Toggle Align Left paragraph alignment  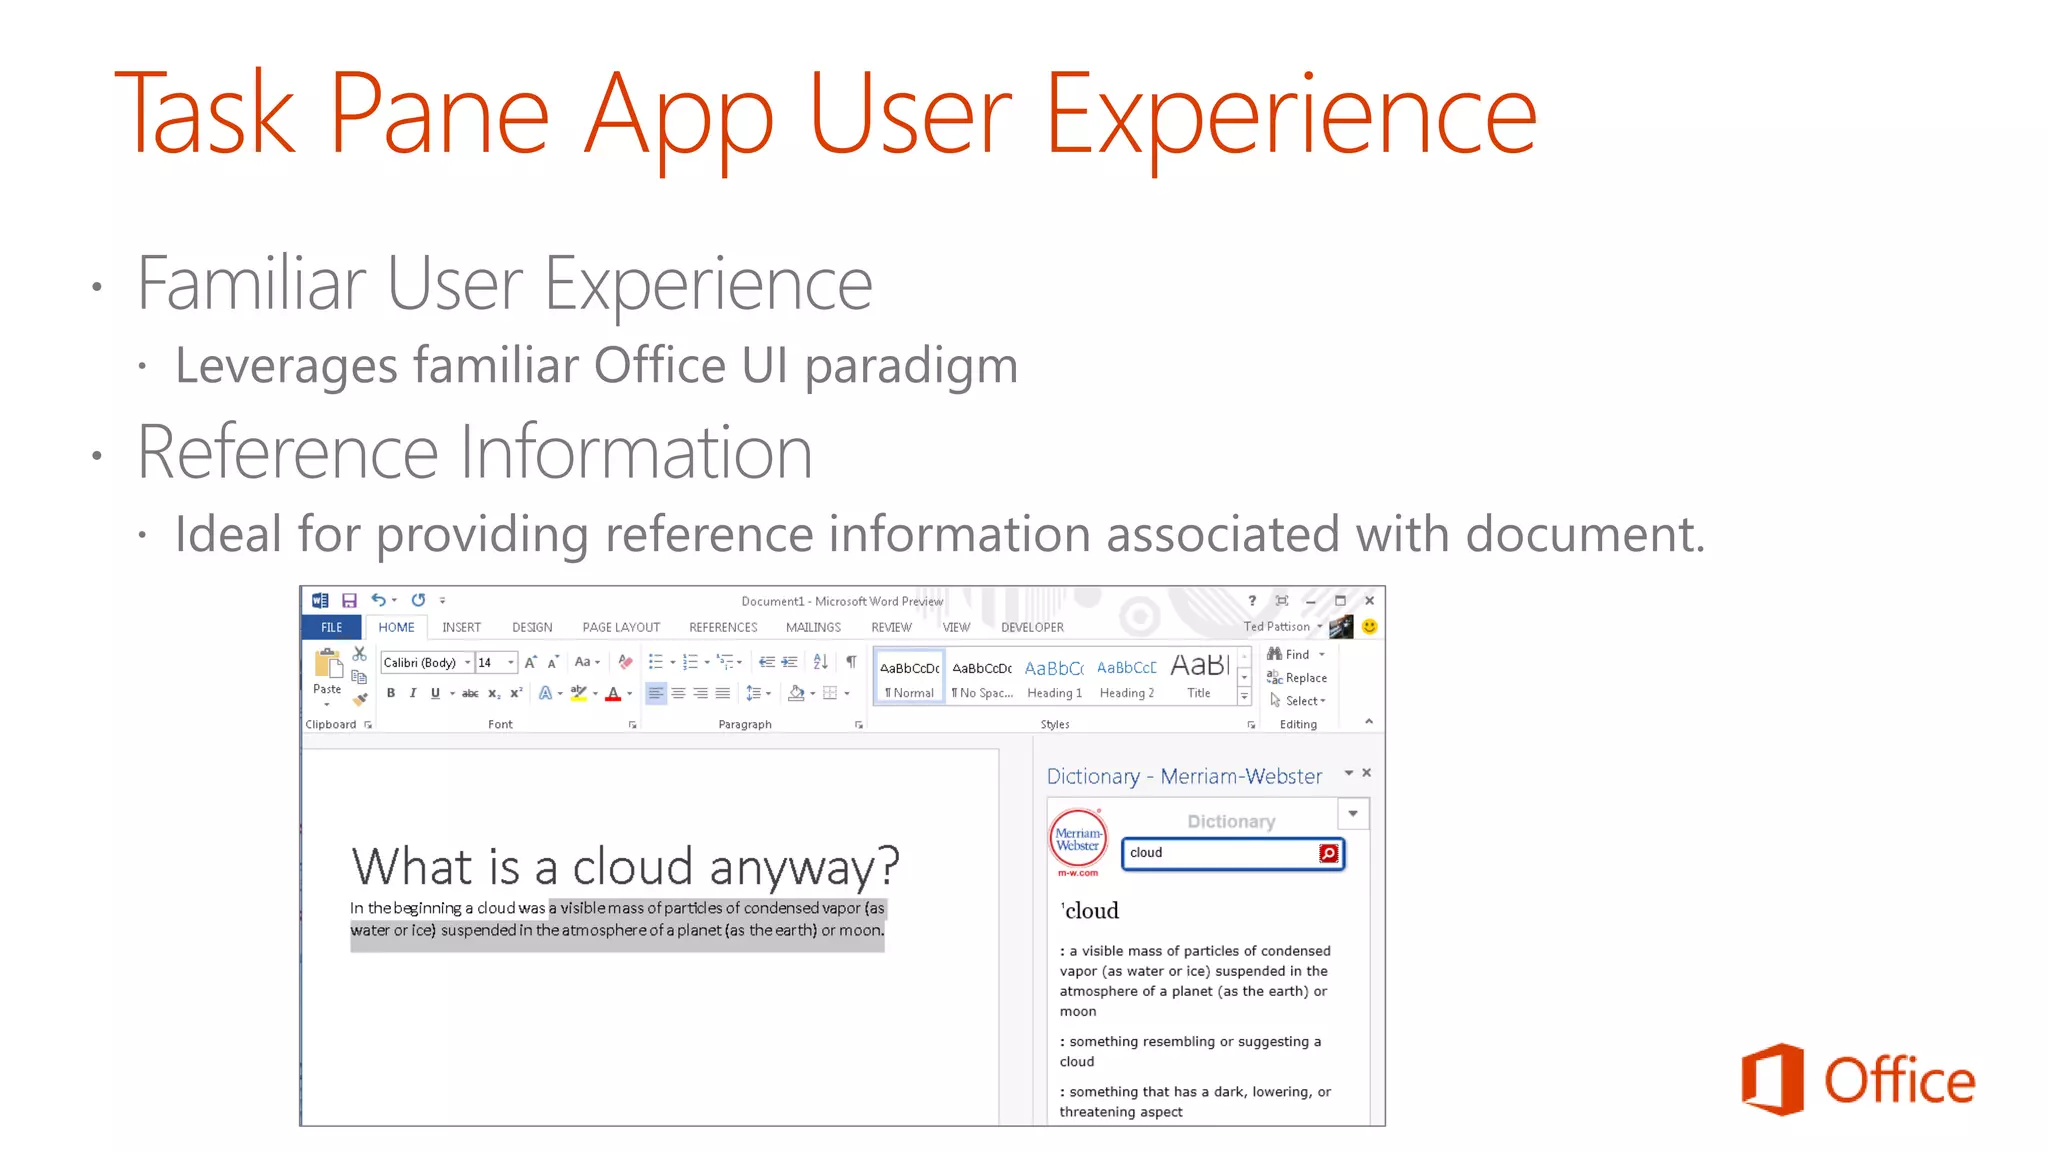coord(656,693)
